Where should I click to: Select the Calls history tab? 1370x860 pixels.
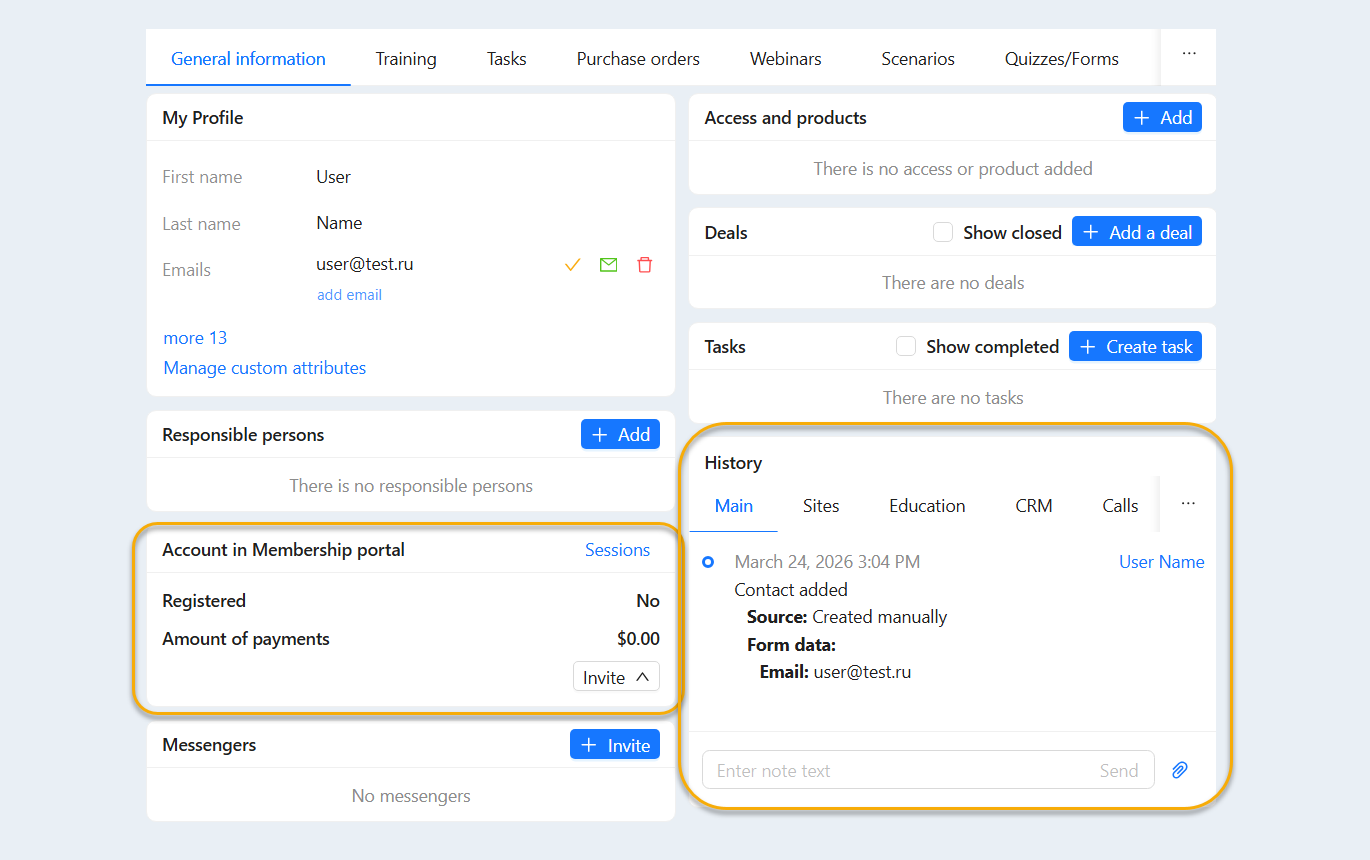[1120, 505]
